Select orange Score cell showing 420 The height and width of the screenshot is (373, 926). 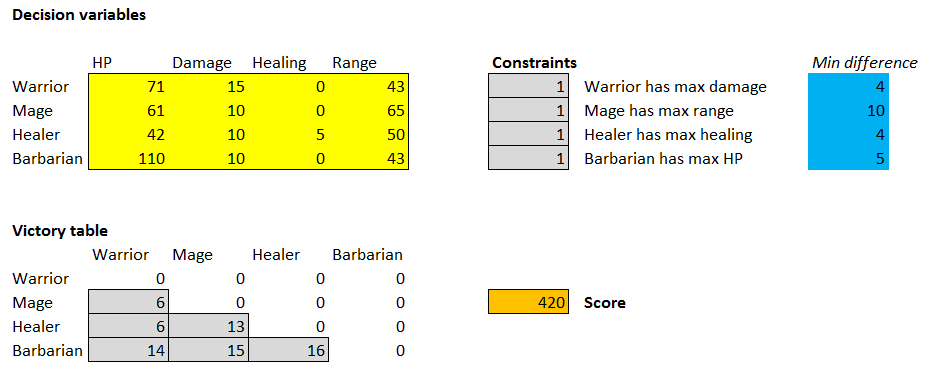point(529,303)
